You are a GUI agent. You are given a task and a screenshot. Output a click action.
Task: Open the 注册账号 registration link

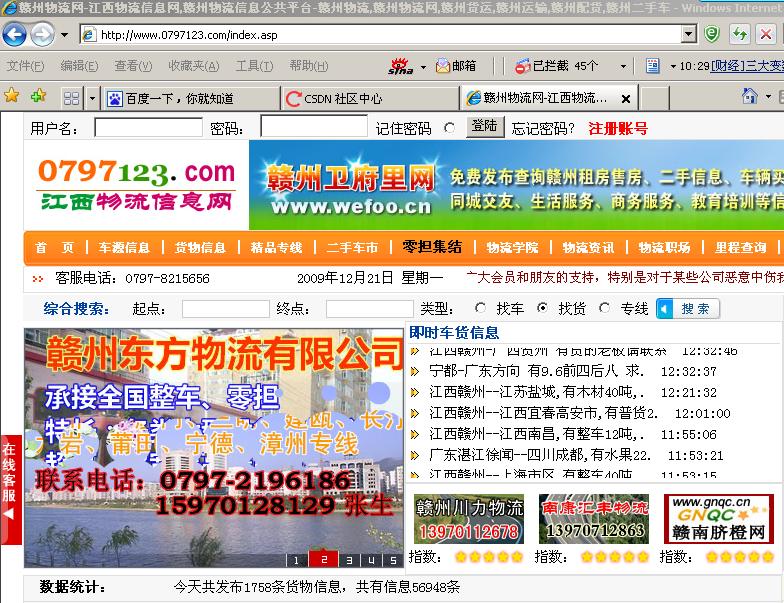[618, 128]
